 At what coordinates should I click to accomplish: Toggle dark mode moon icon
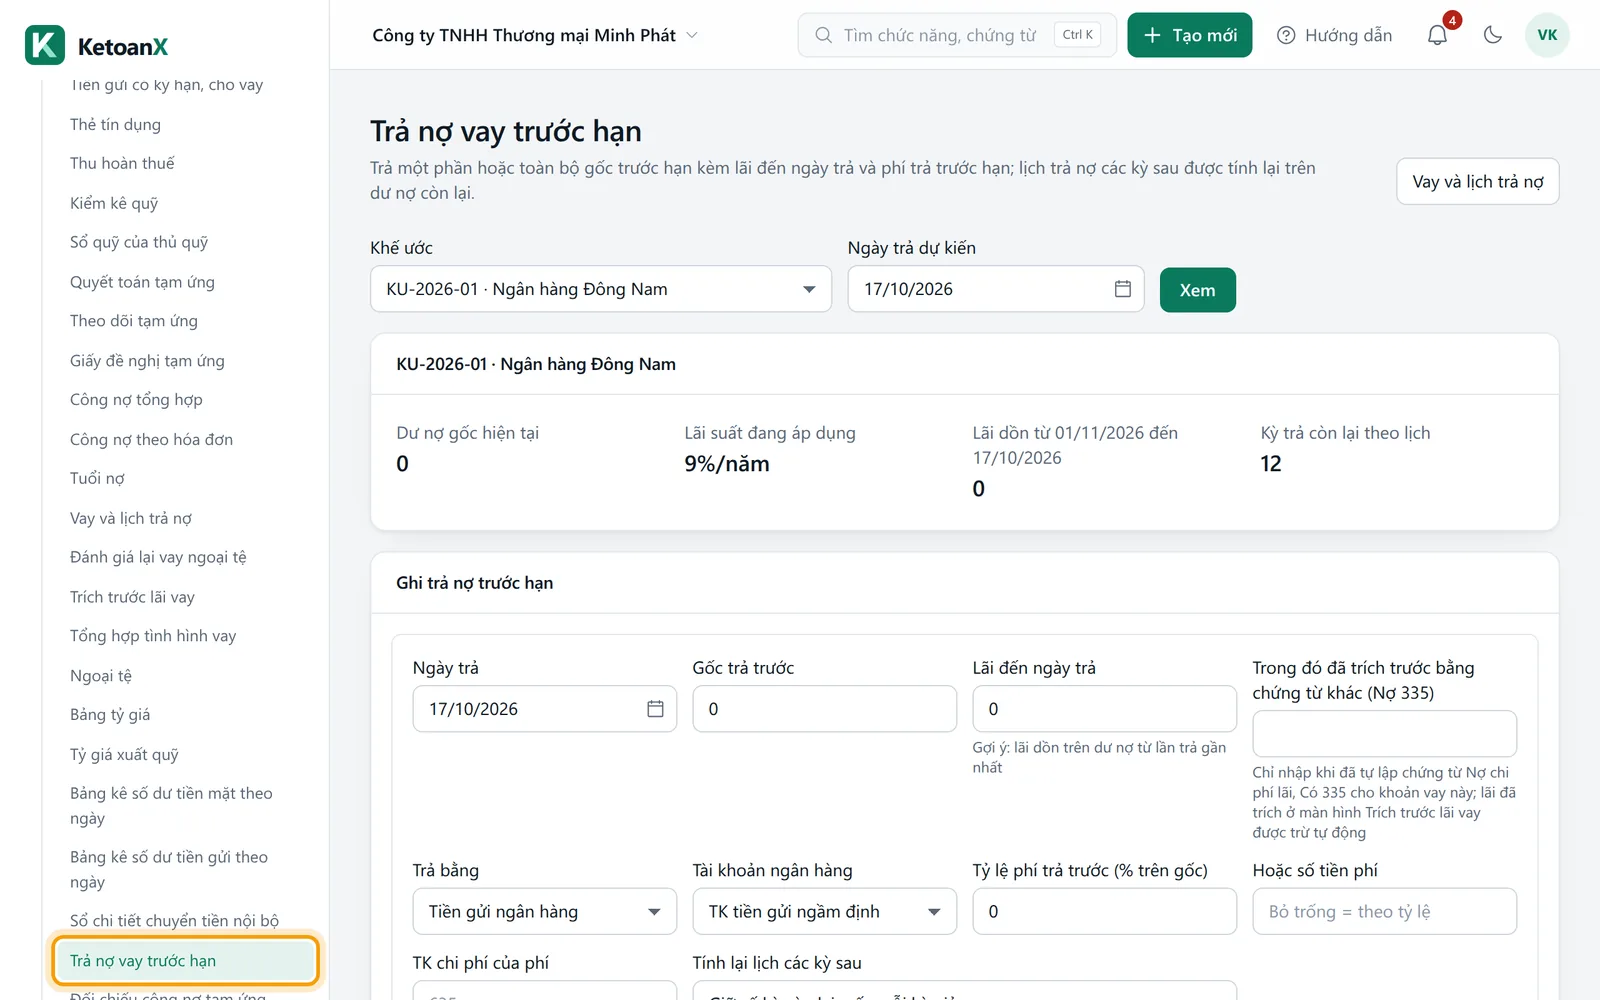[x=1493, y=35]
